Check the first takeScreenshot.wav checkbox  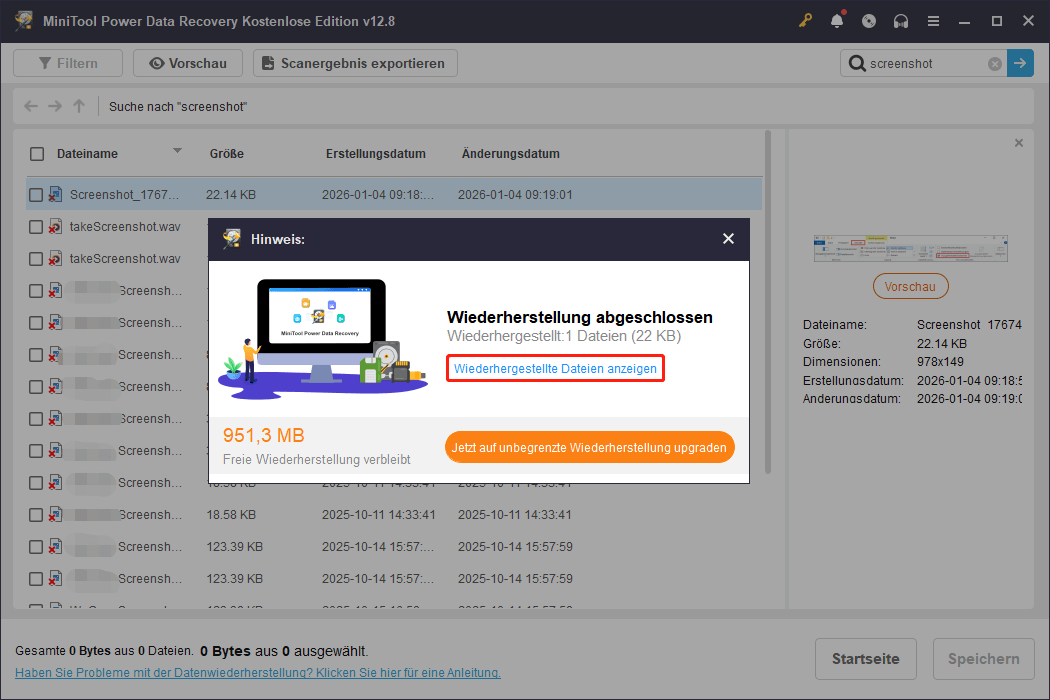[37, 226]
